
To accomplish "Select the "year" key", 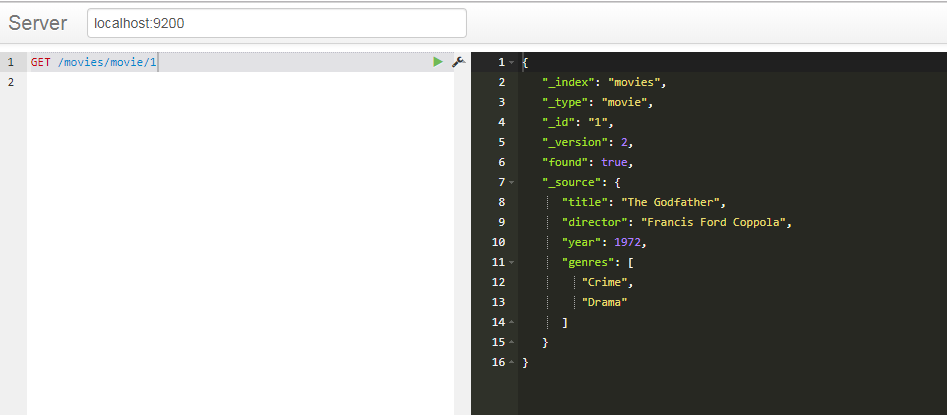I will tap(583, 242).
